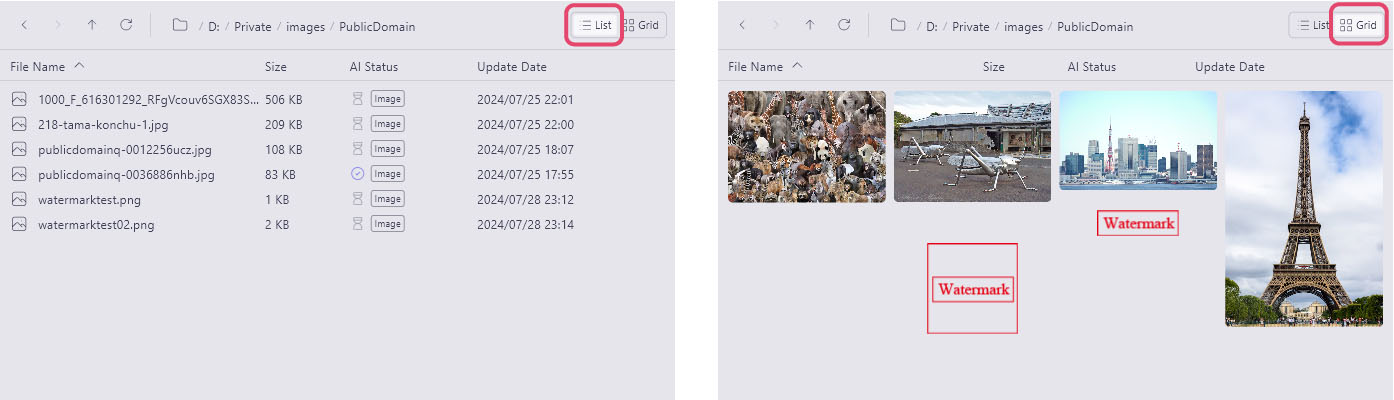Toggle File Name sort arrow in left window
This screenshot has width=1394, height=400.
click(80, 66)
